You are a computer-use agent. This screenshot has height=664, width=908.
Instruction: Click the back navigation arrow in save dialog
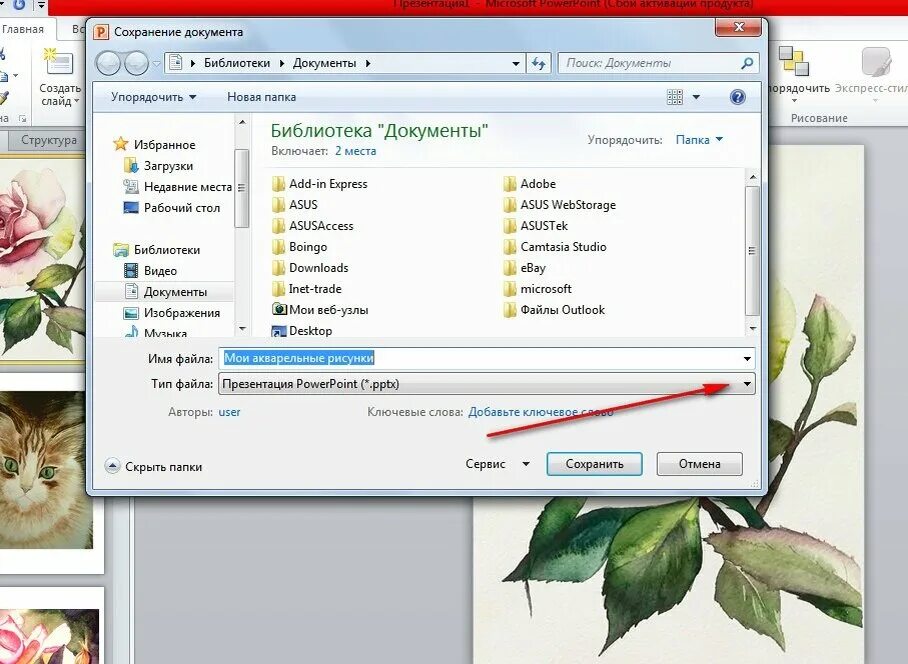pos(108,63)
